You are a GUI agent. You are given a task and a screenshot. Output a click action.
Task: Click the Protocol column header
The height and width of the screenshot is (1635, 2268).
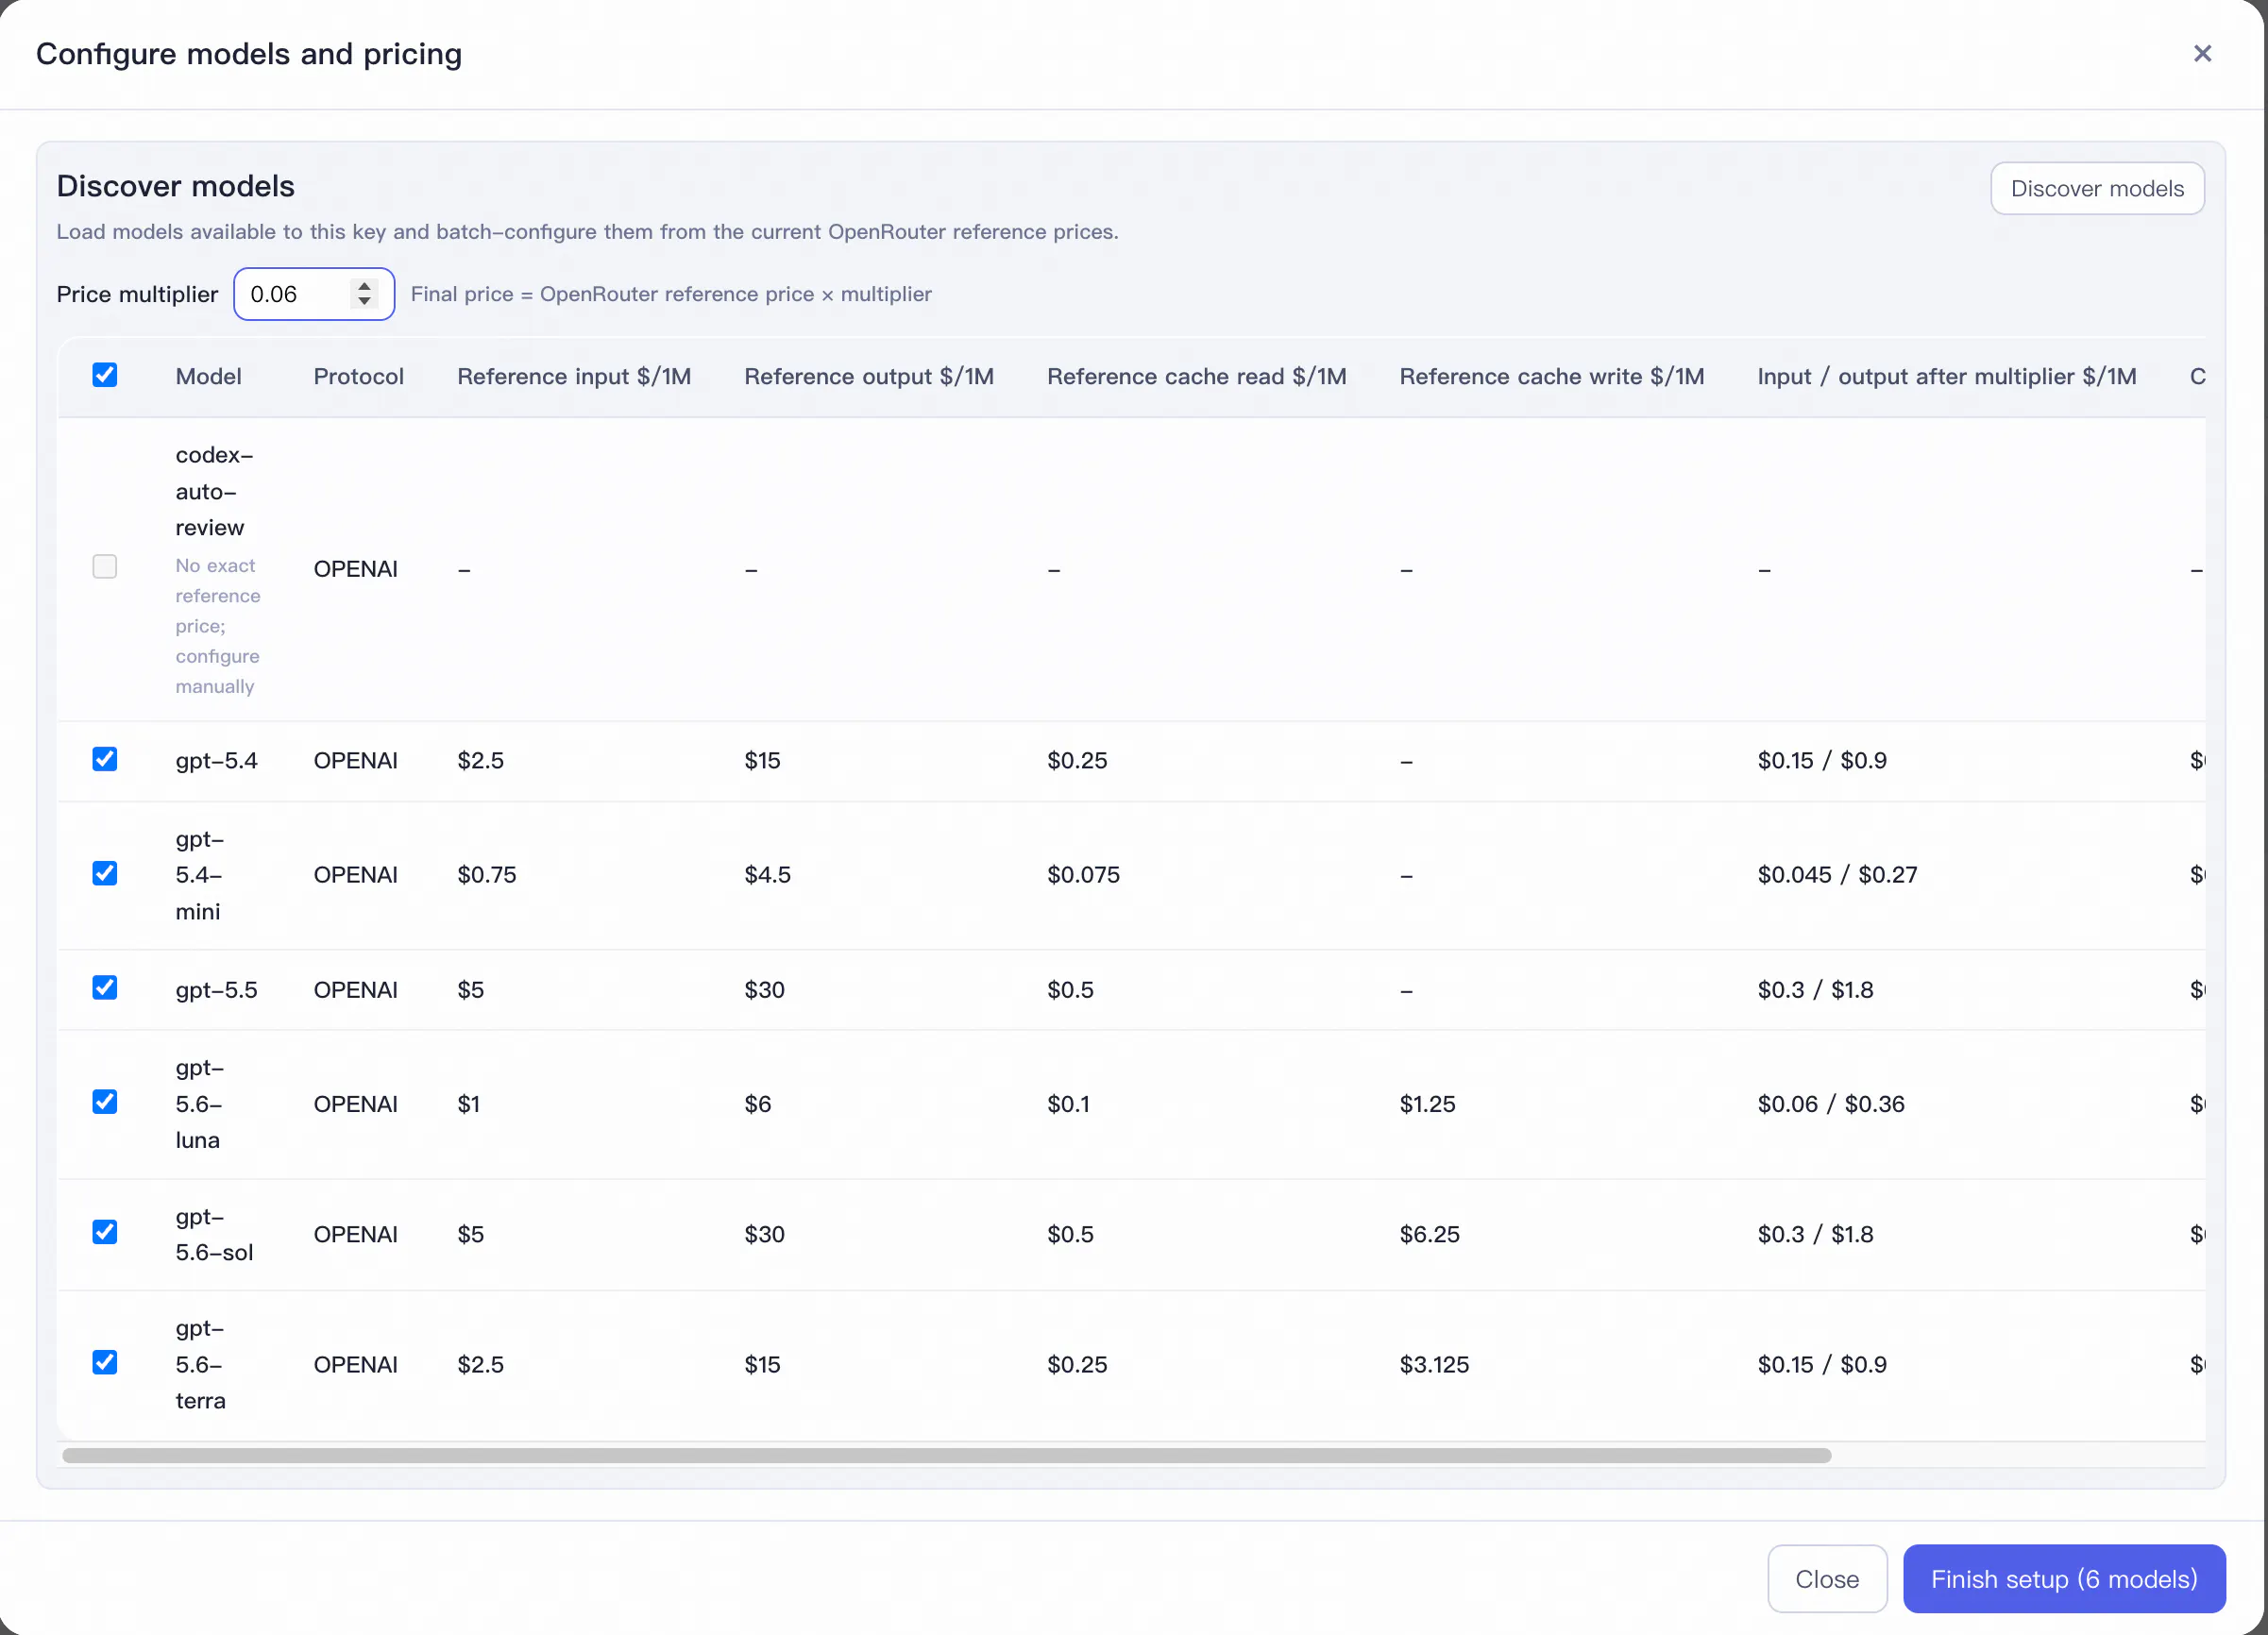click(358, 376)
